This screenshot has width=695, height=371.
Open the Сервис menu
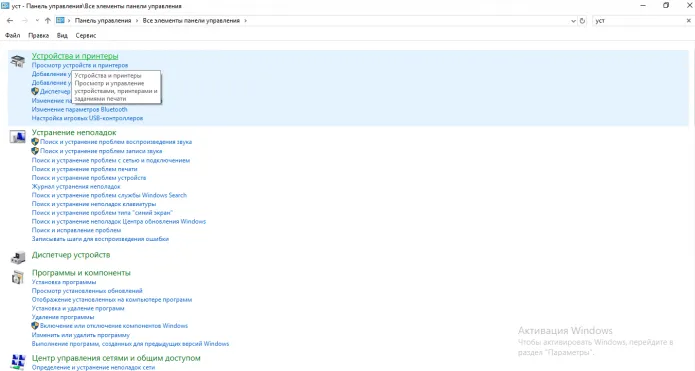coord(86,35)
